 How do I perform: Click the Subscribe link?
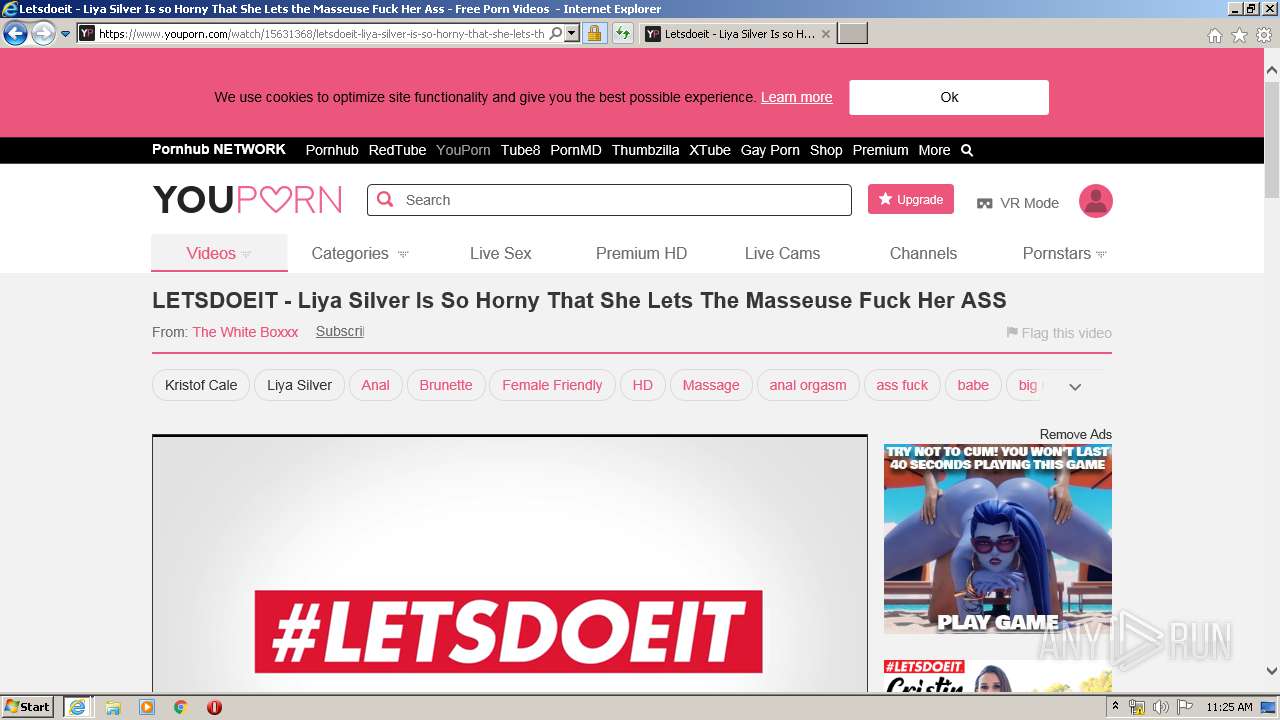[340, 331]
